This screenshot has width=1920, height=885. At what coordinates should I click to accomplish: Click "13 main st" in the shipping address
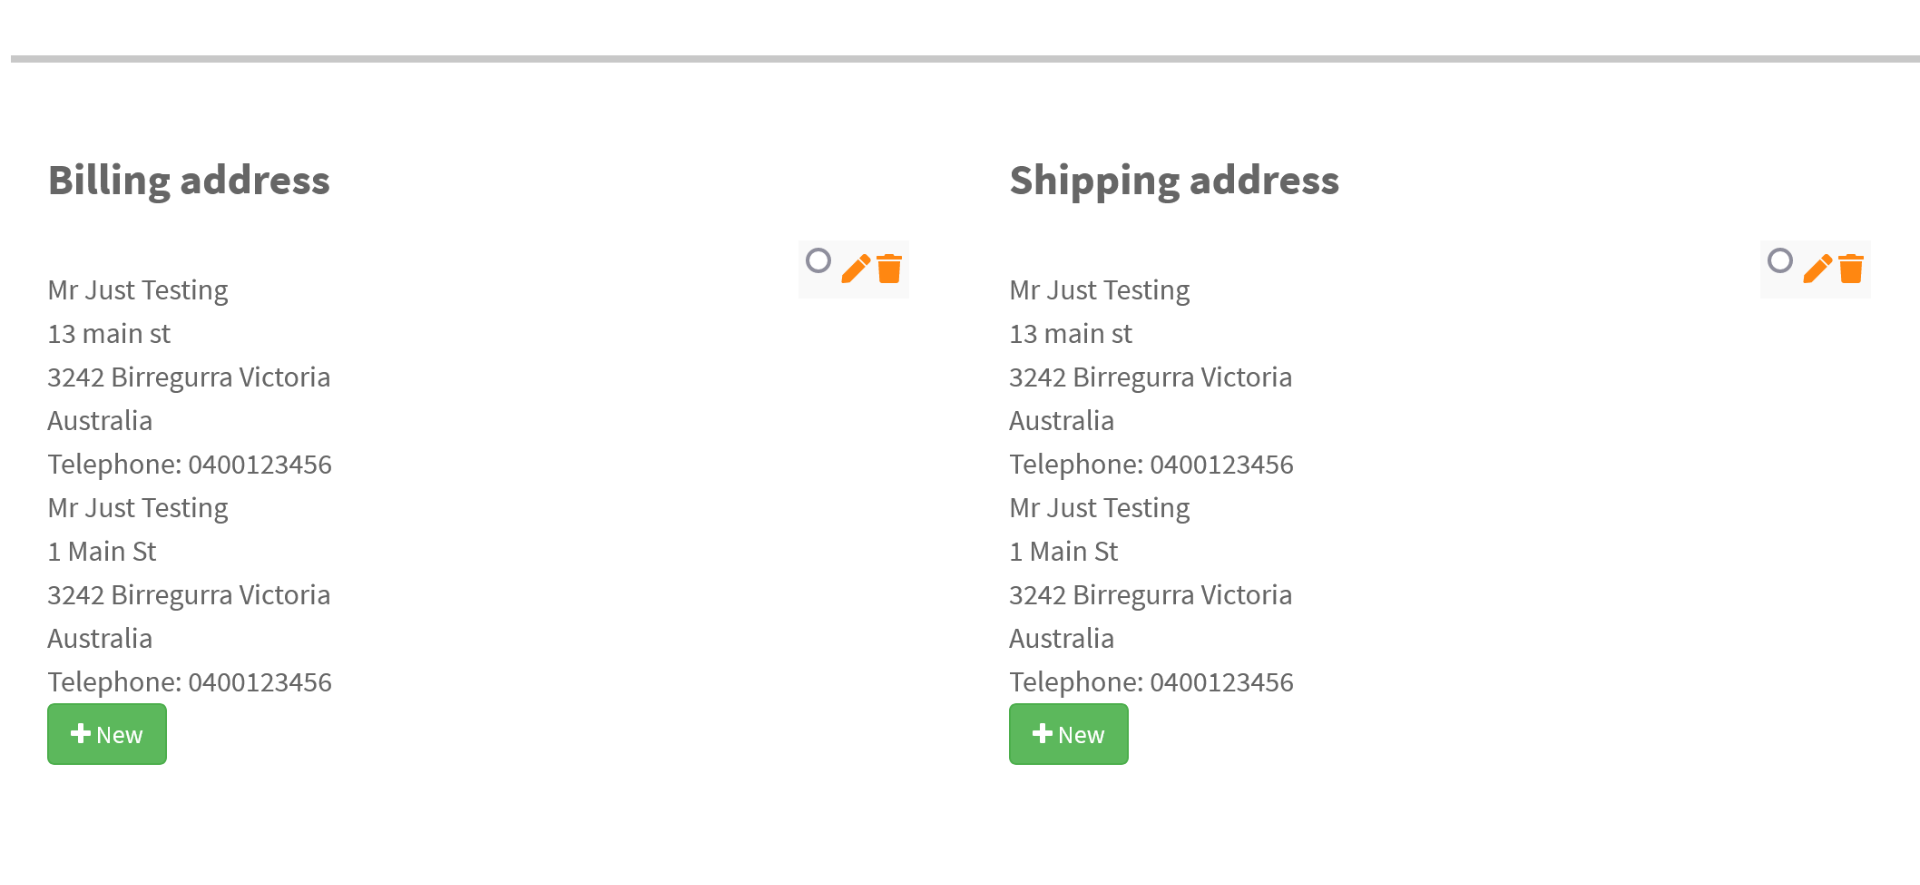click(x=1070, y=334)
